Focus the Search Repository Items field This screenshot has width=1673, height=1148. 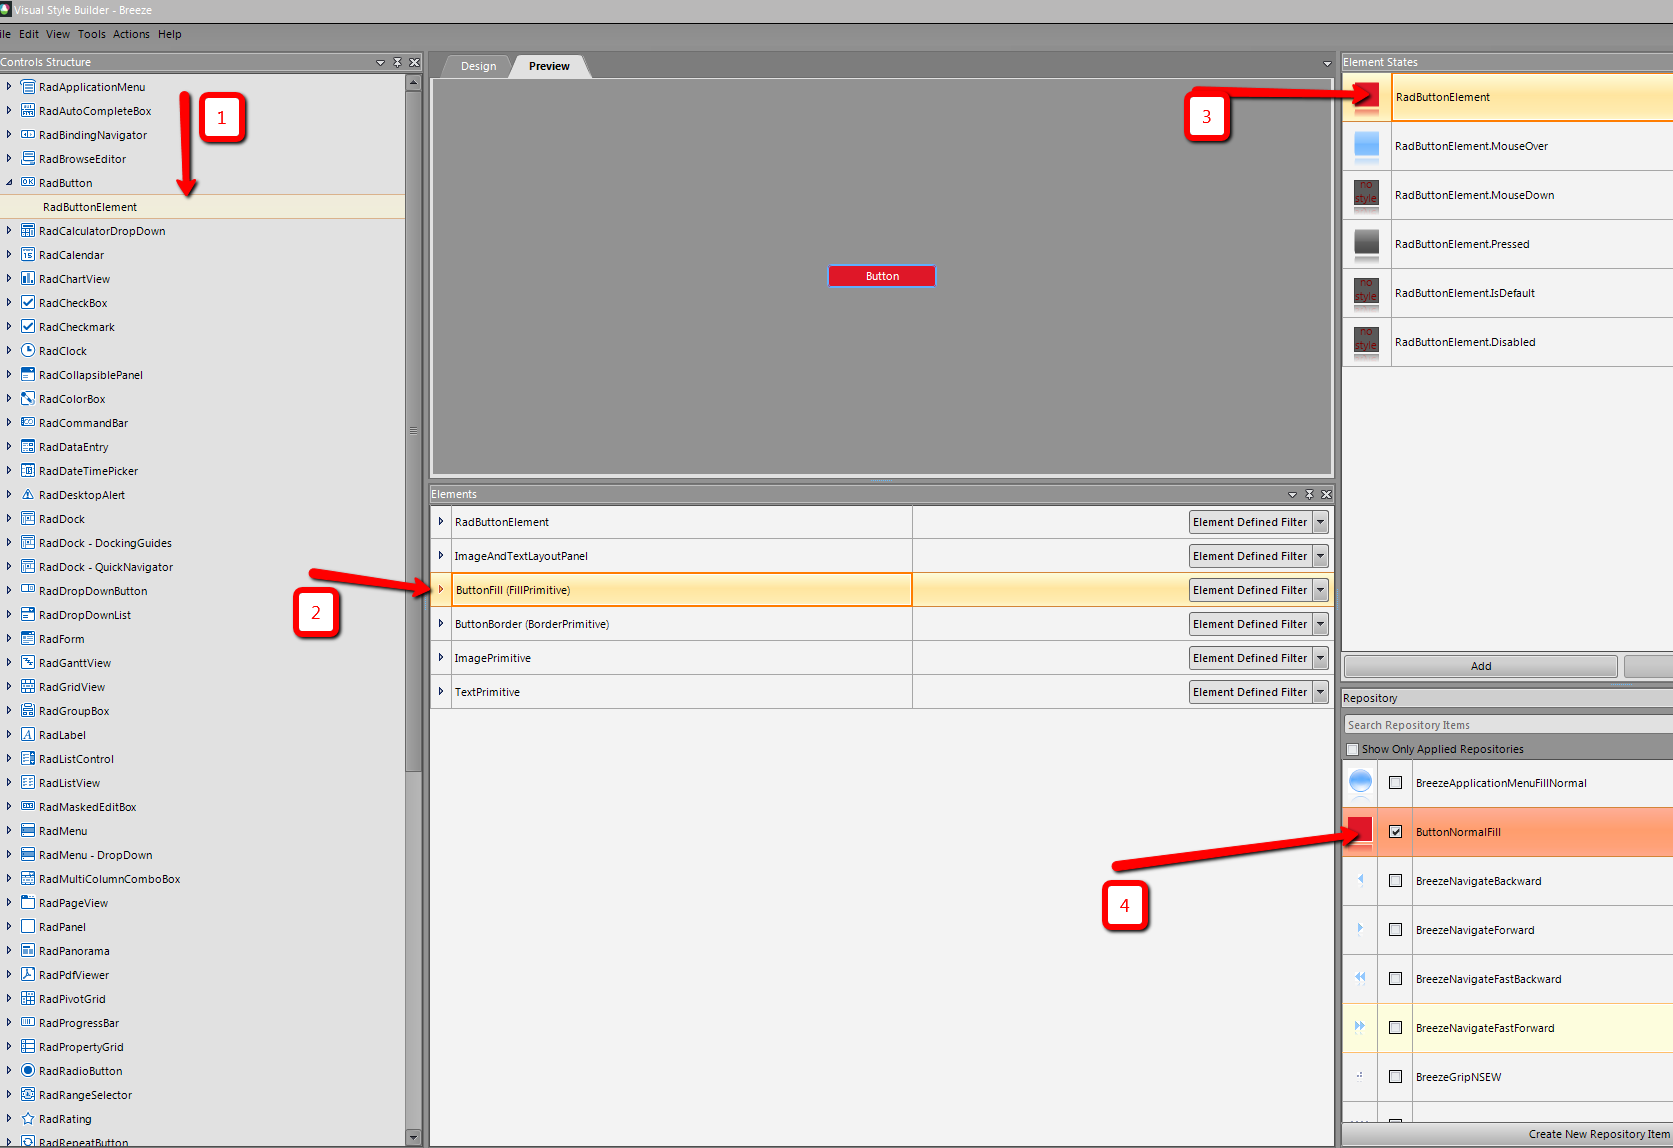[1508, 725]
